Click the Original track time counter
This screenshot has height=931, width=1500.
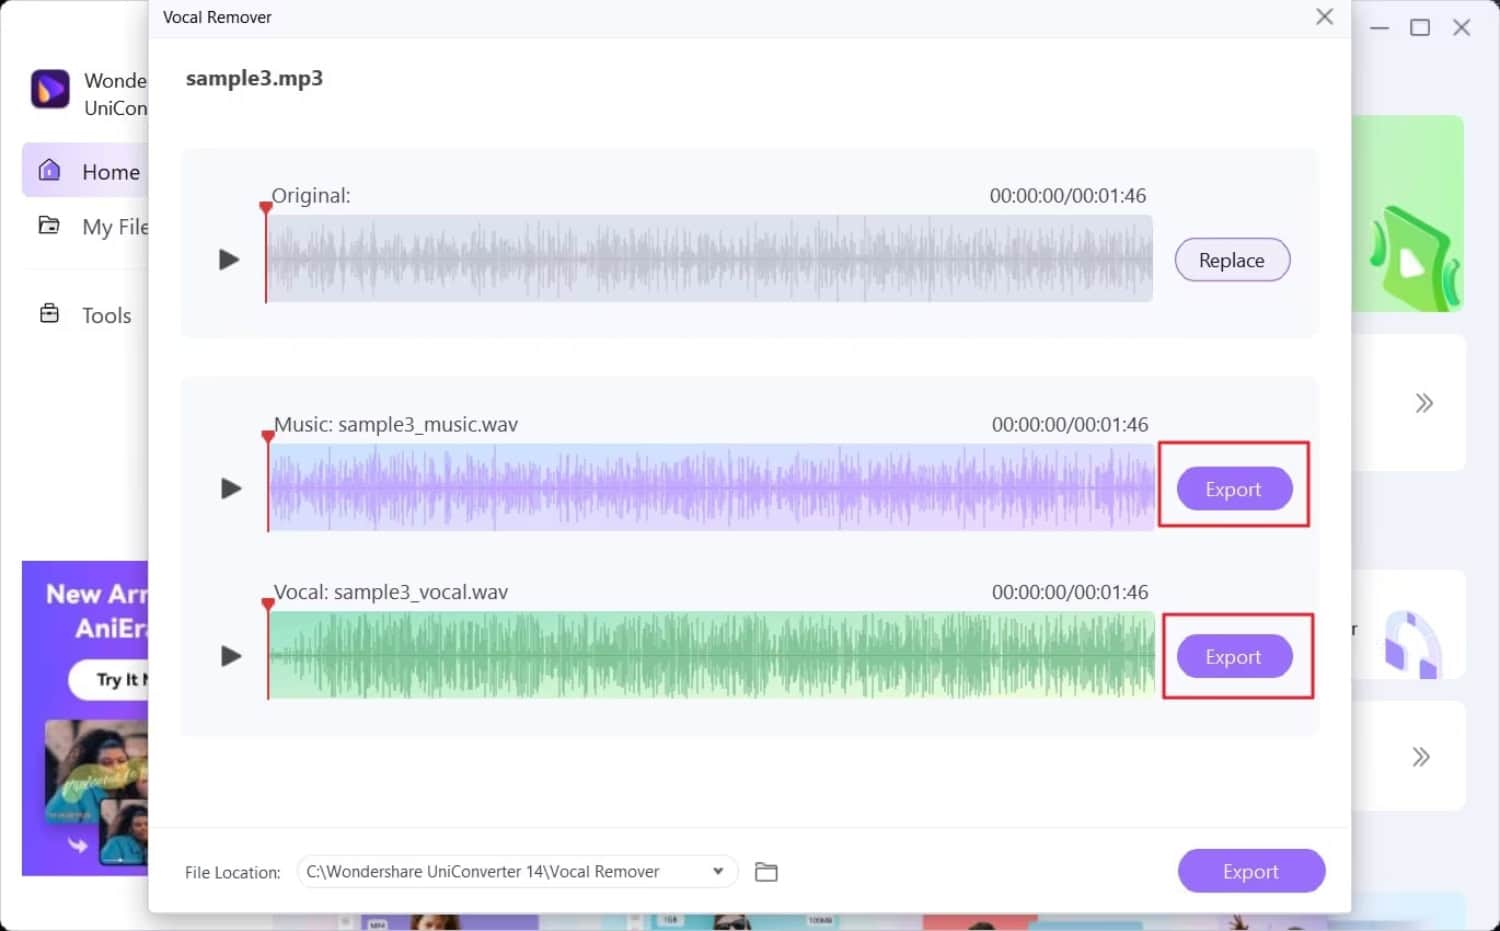coord(1068,196)
